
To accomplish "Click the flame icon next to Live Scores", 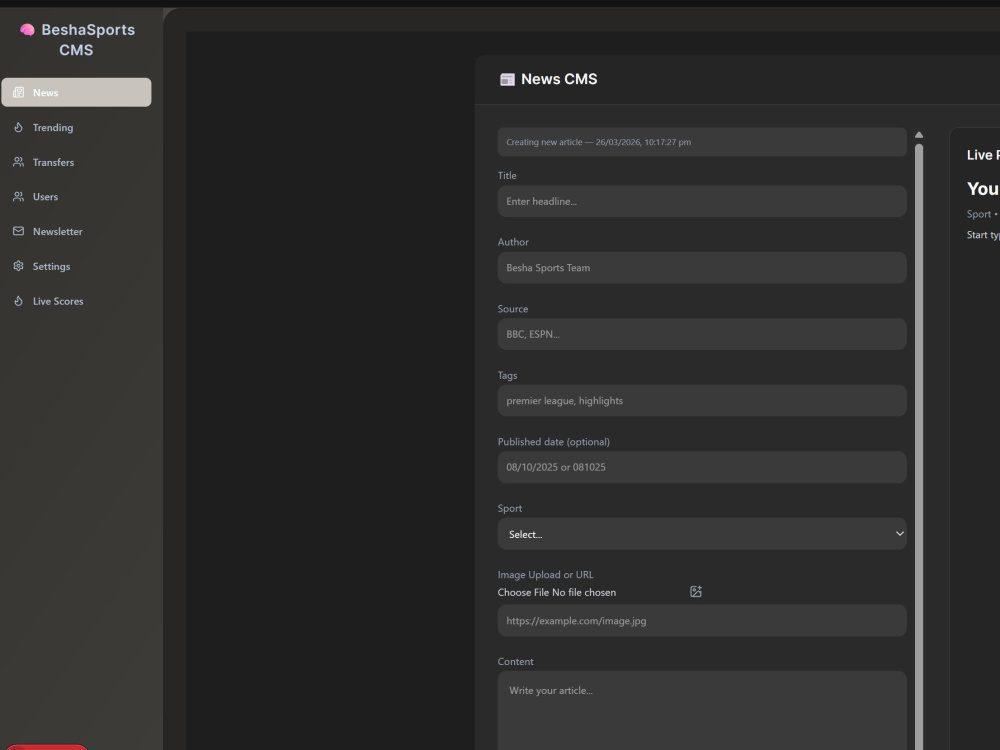I will (x=18, y=301).
